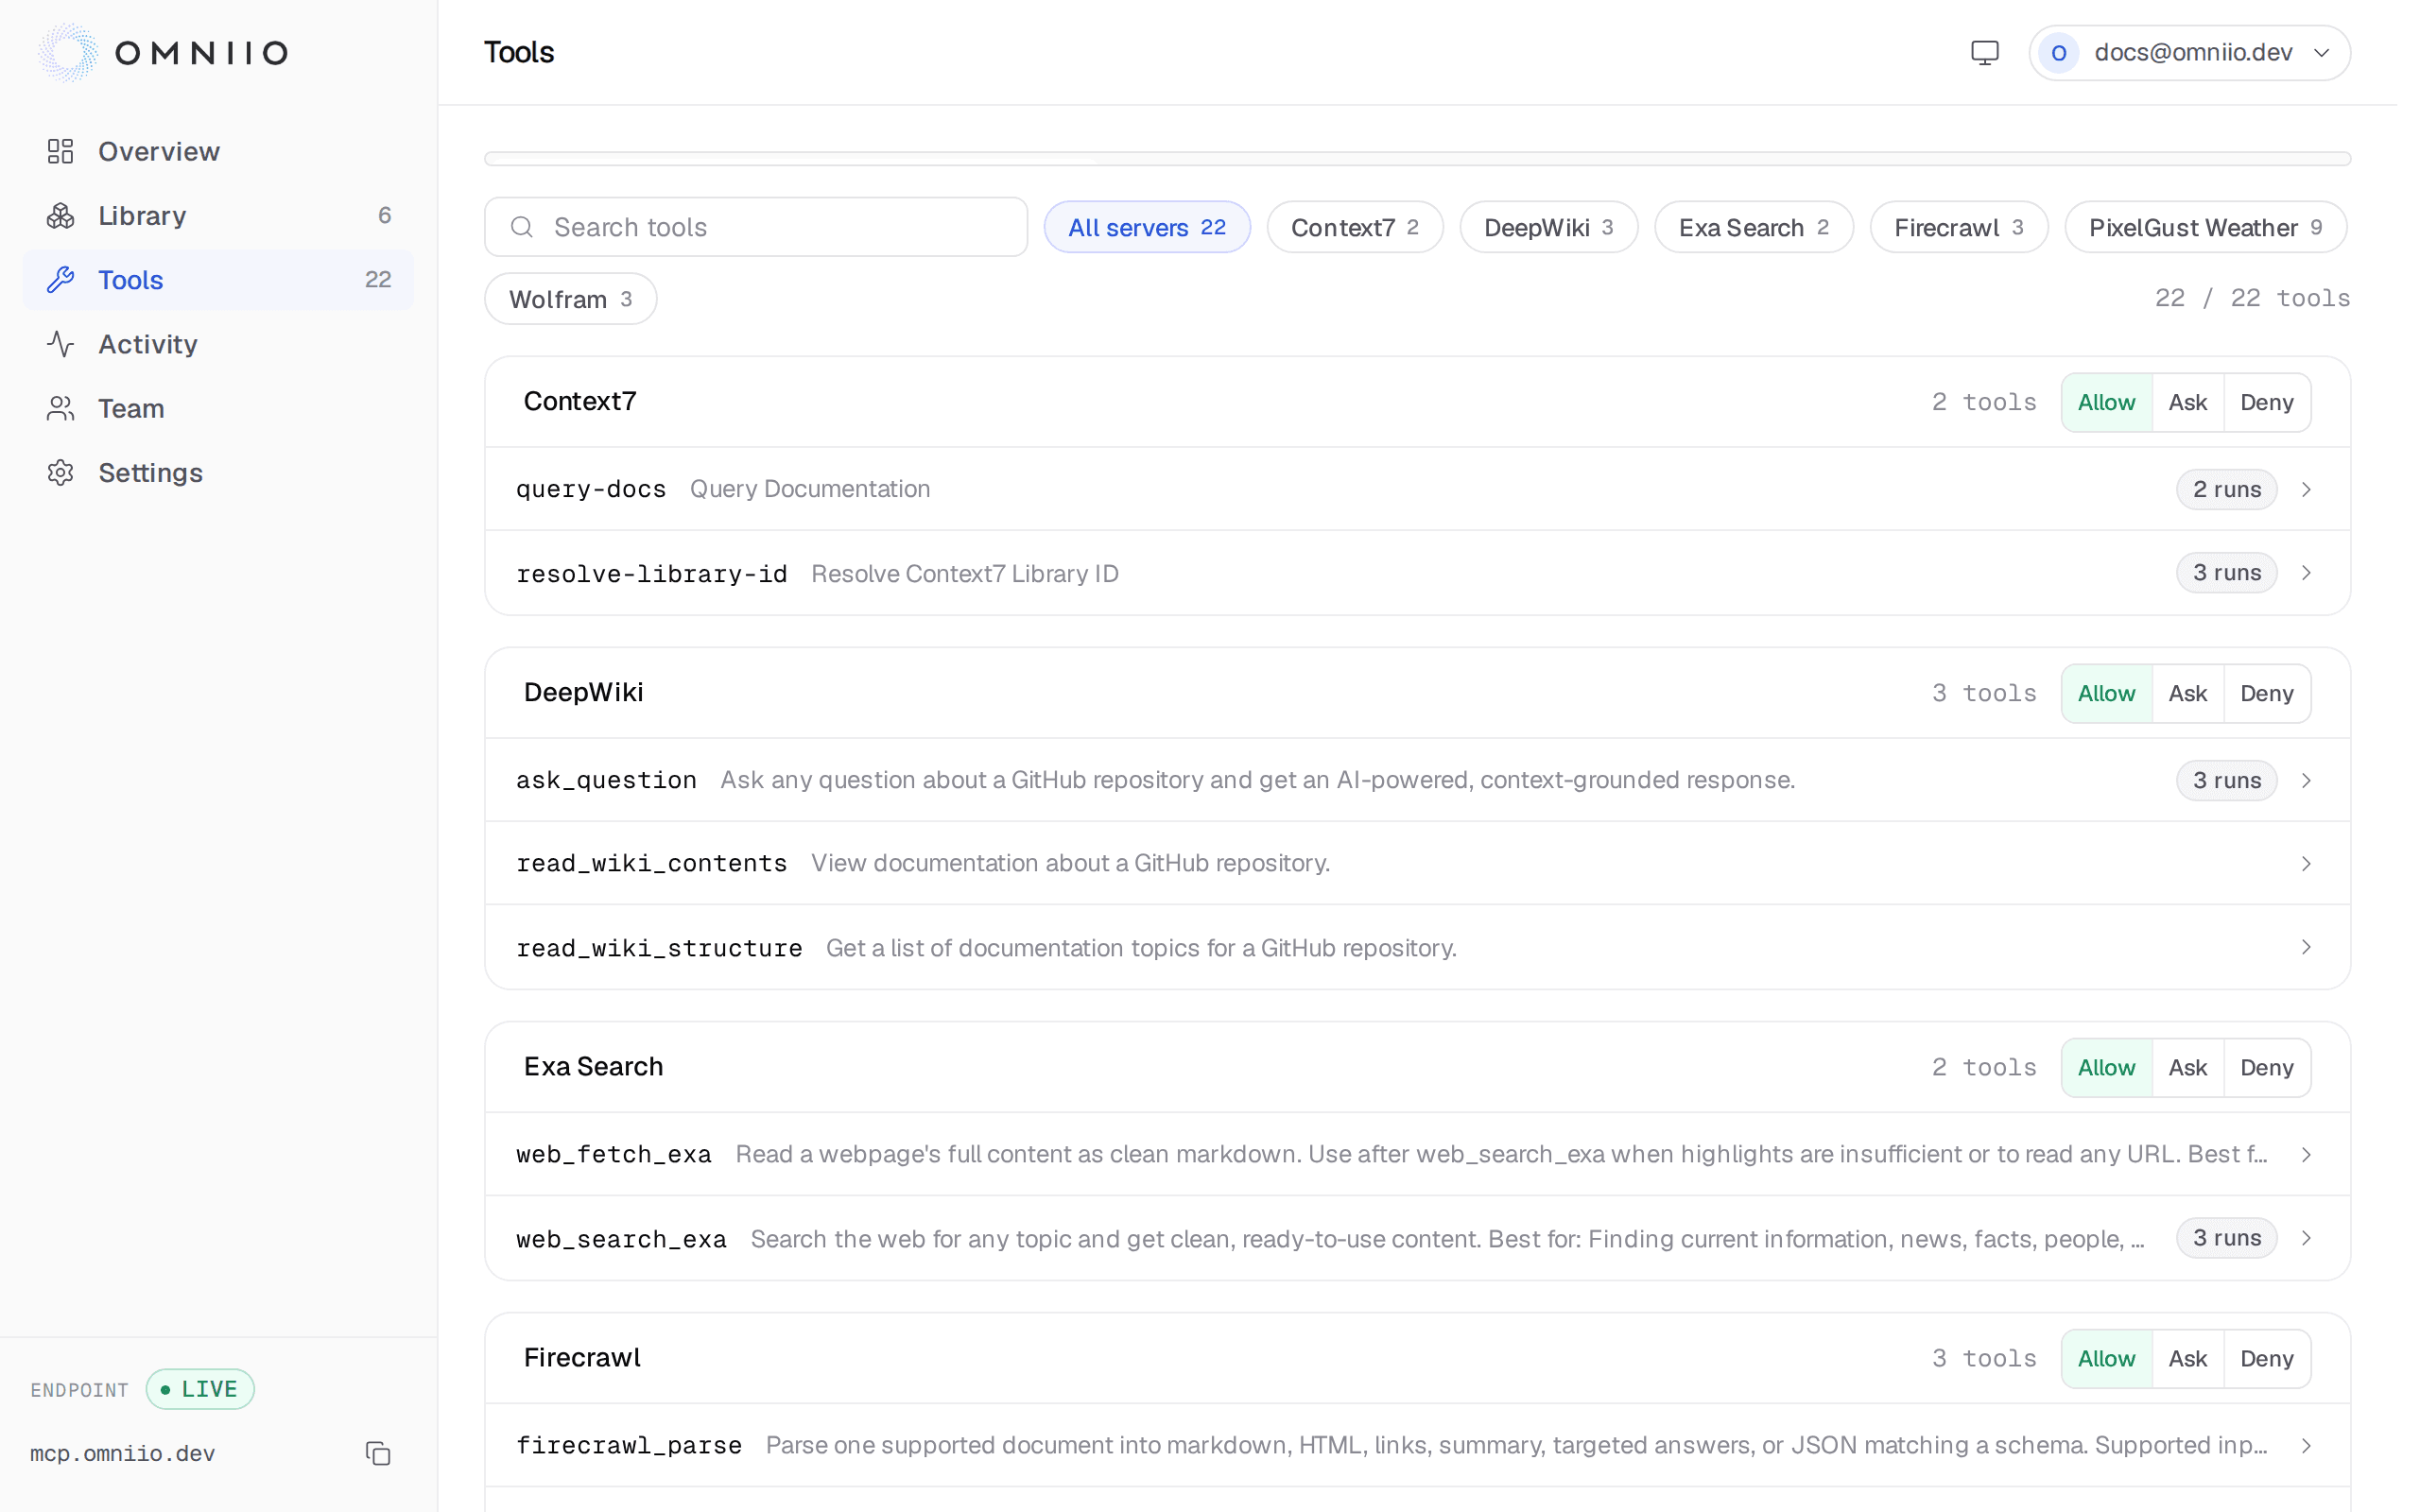
Task: Click the 3 runs badge on web_search_exa
Action: [x=2226, y=1238]
